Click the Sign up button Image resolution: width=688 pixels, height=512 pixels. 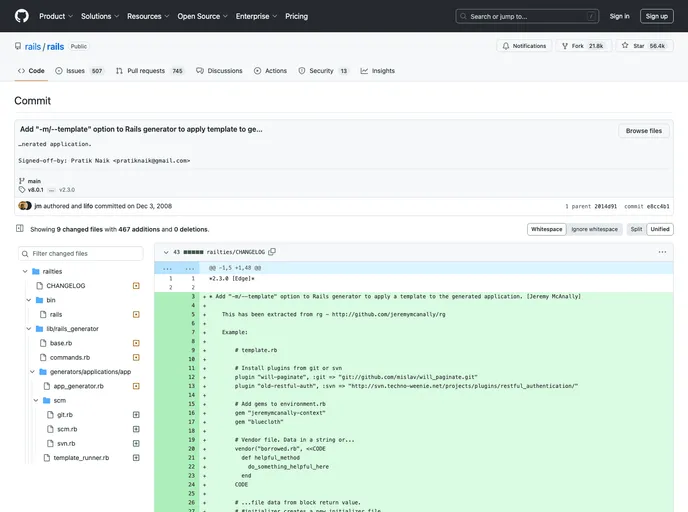coord(656,16)
